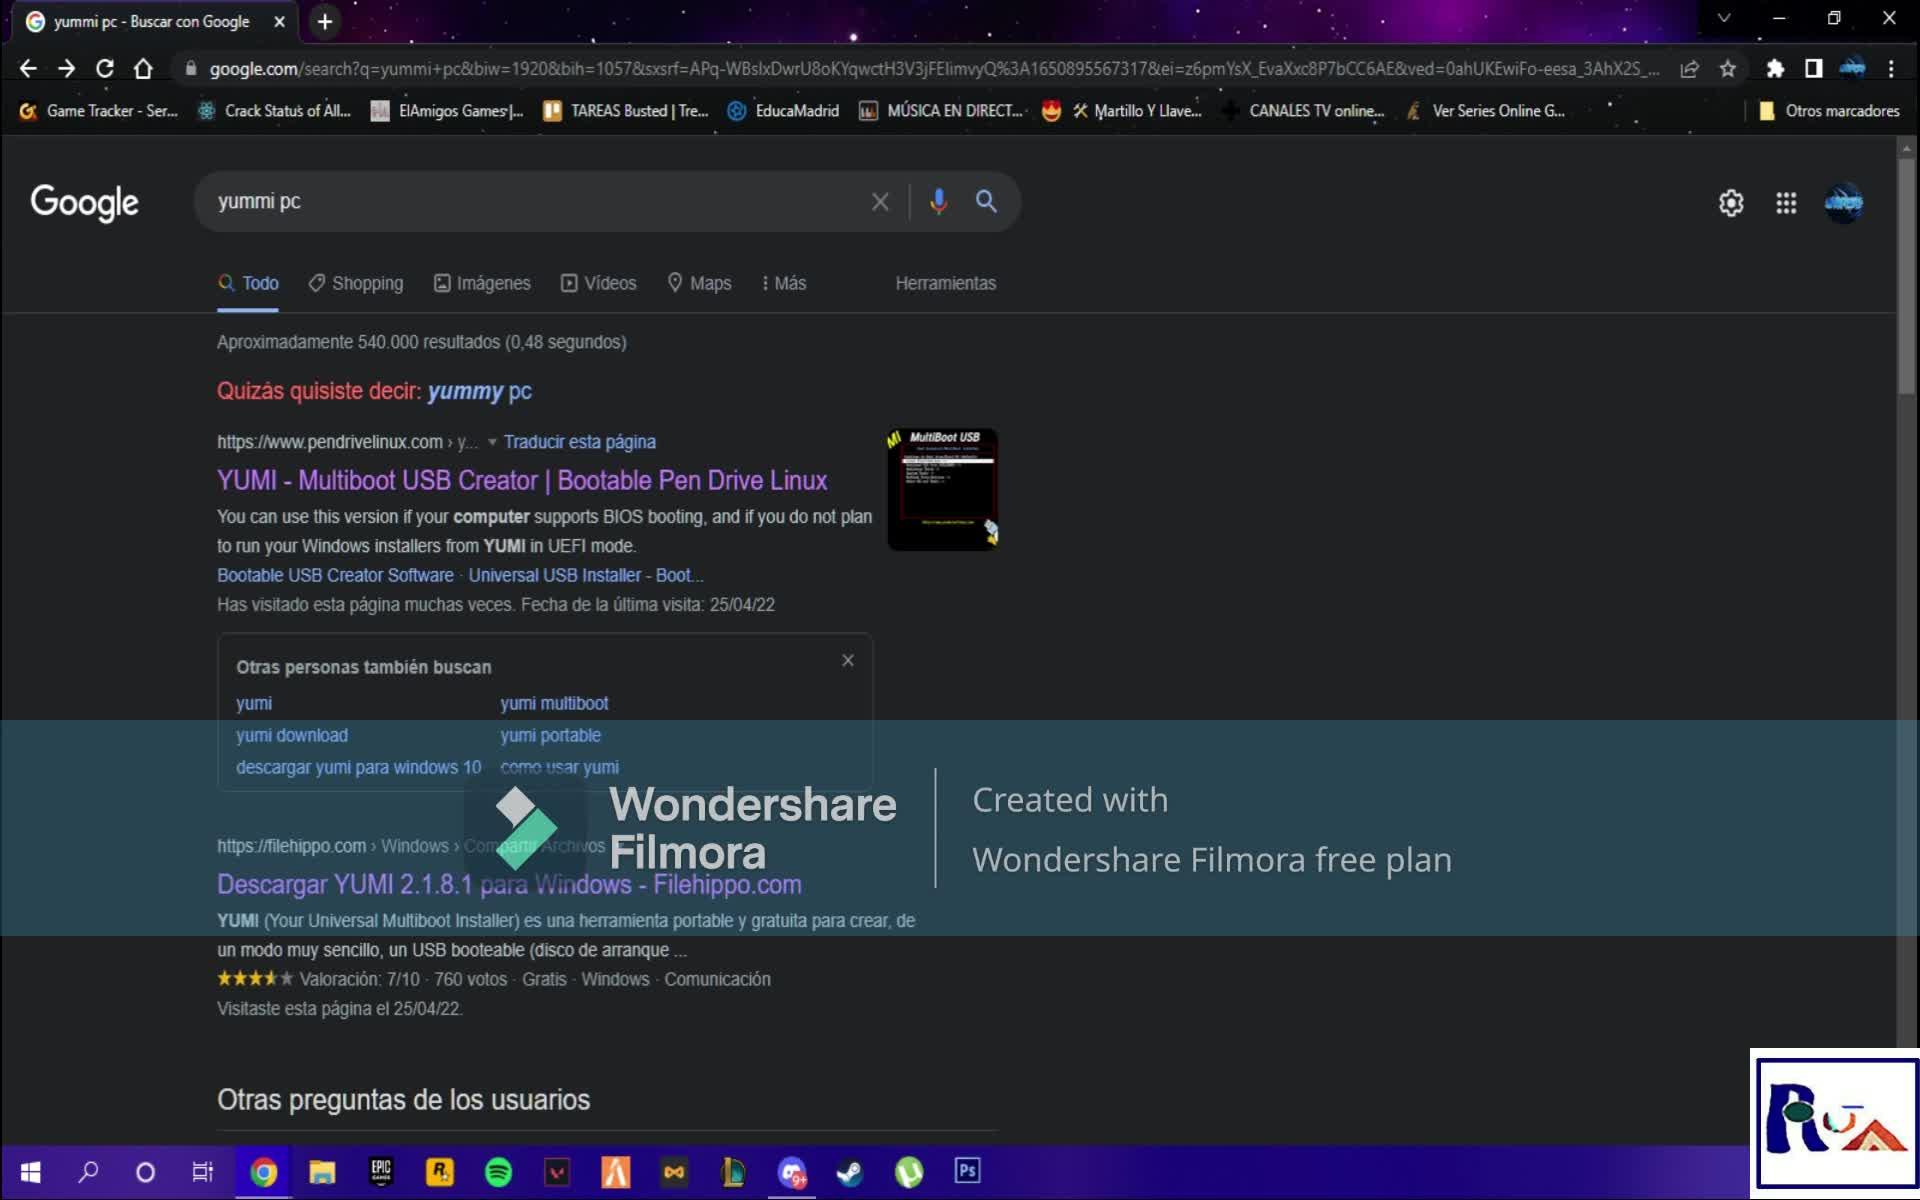Click the Herramientas button
This screenshot has width=1920, height=1200.
coord(945,283)
